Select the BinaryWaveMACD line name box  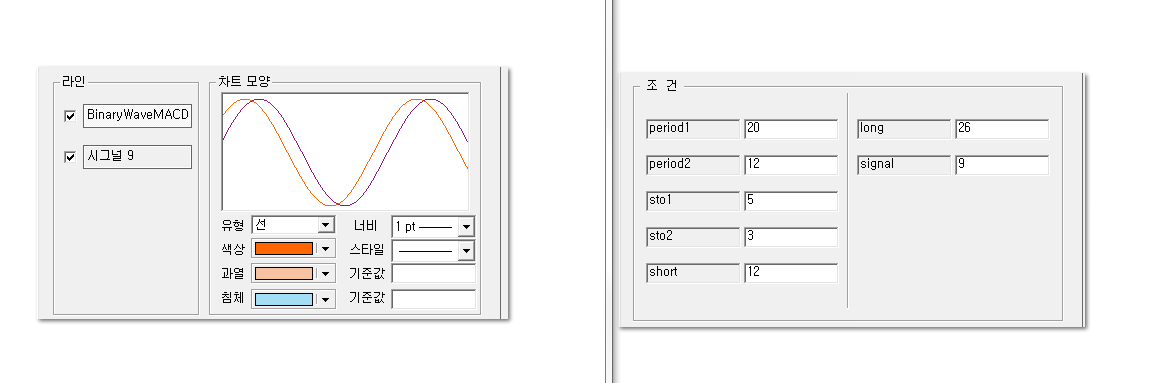(137, 116)
